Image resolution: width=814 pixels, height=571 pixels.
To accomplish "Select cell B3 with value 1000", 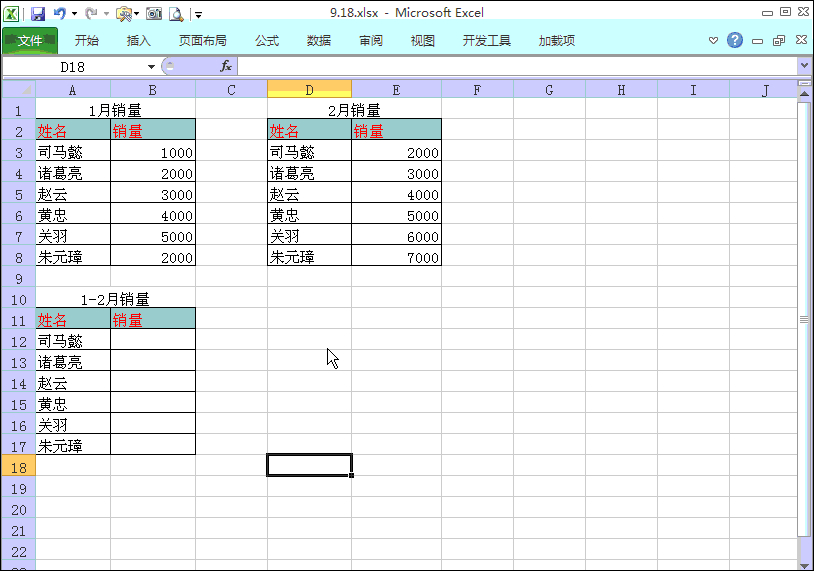I will click(x=153, y=152).
